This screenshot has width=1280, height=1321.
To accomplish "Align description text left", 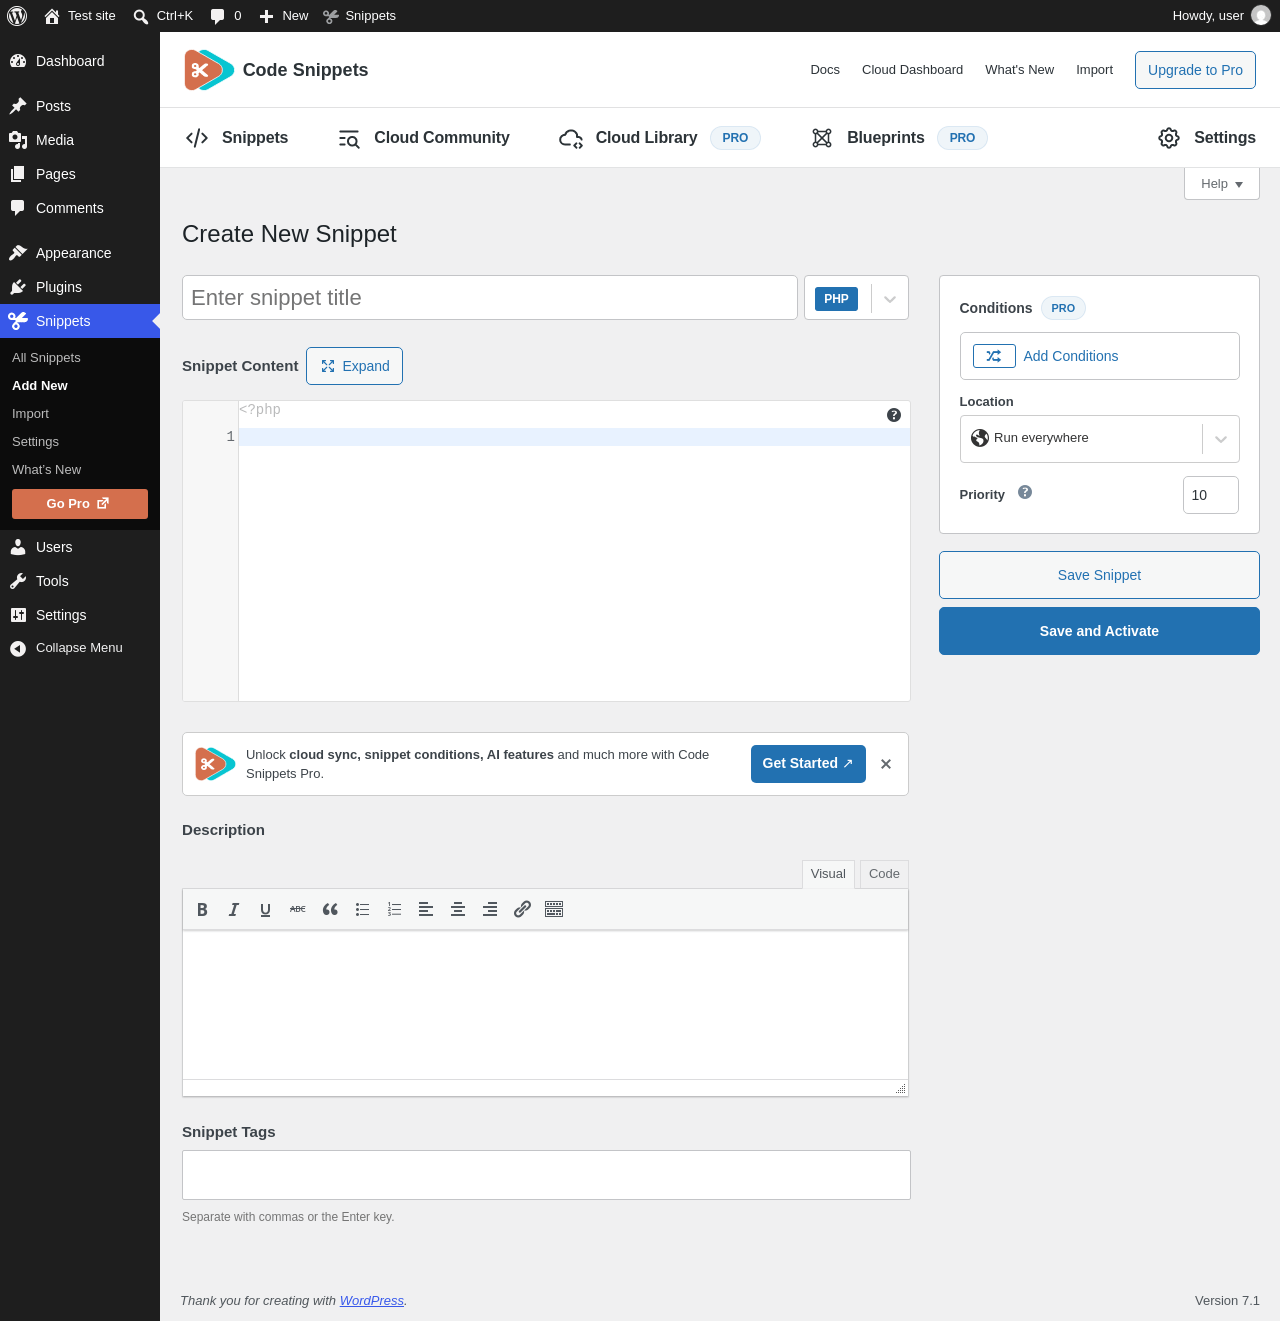I will click(426, 910).
